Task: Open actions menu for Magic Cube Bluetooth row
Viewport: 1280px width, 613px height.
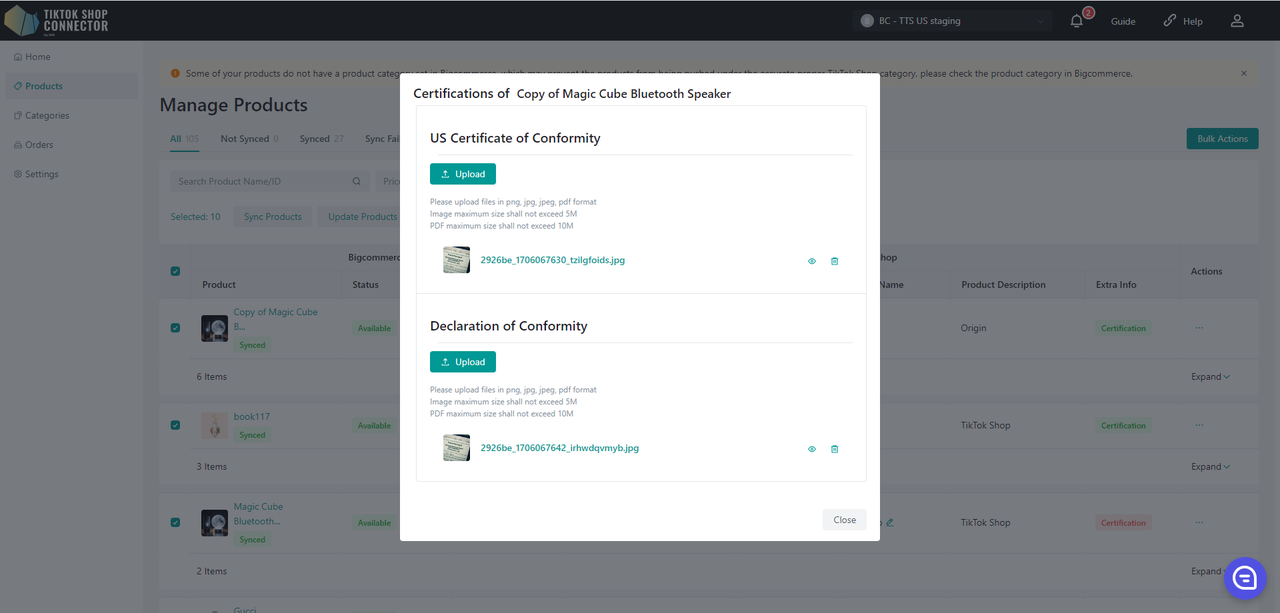Action: tap(1199, 522)
